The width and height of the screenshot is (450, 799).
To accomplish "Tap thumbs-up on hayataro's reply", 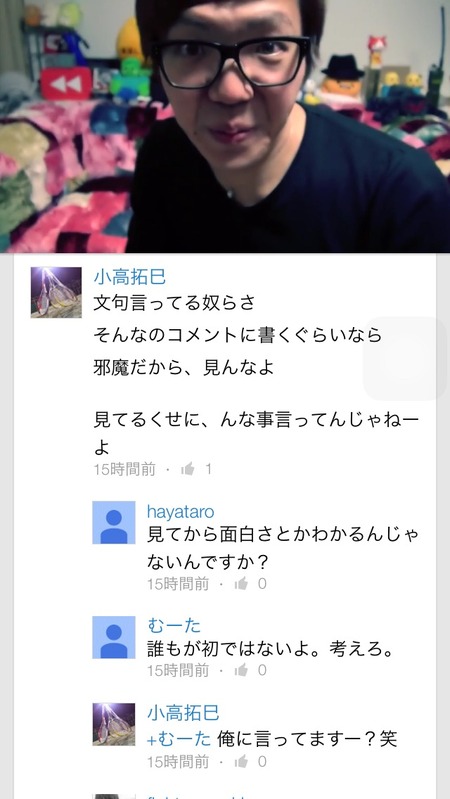I will tap(242, 583).
